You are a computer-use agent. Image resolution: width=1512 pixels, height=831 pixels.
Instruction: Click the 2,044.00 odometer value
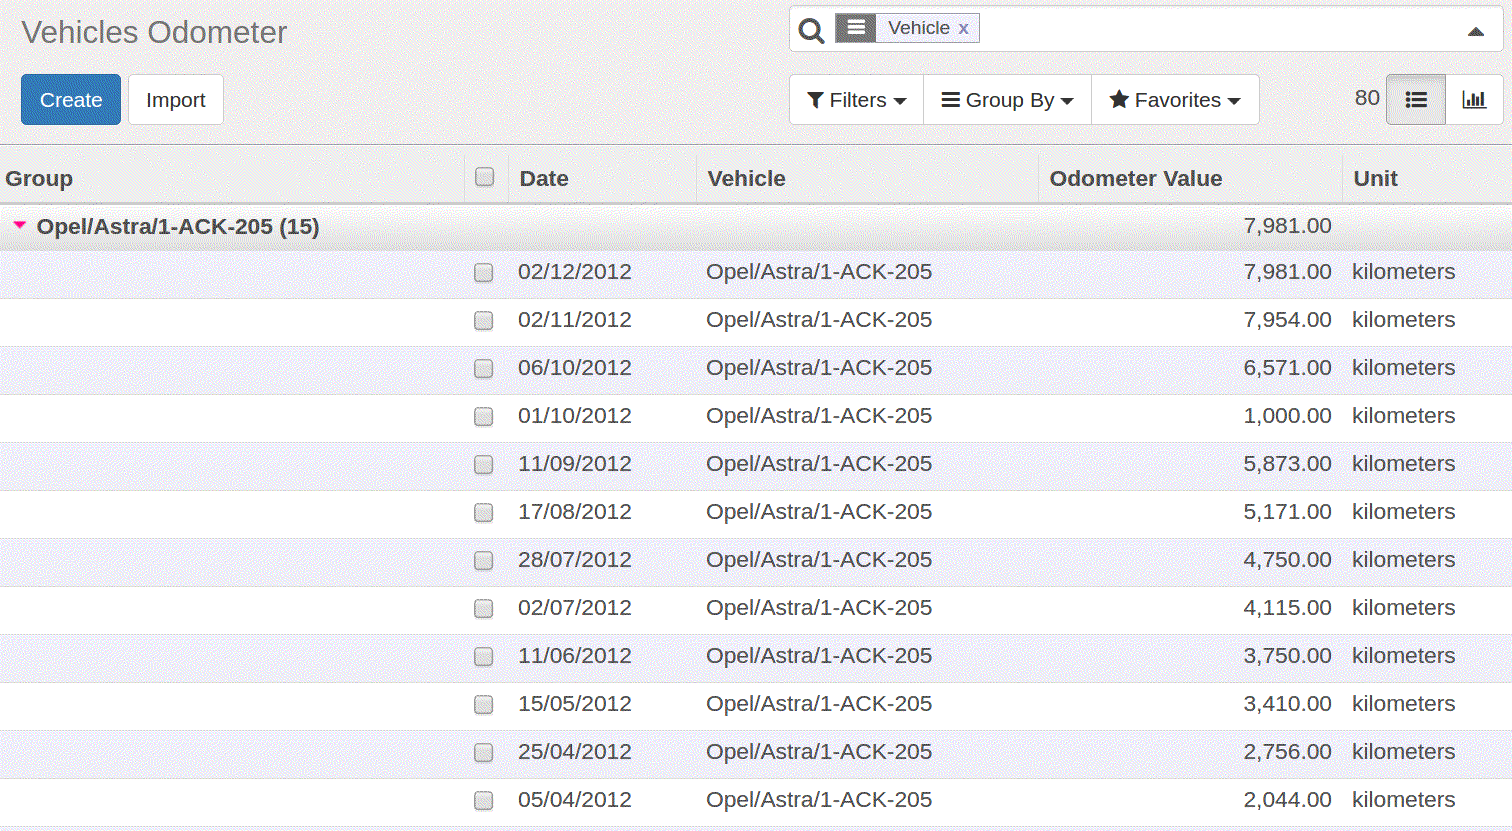tap(1287, 800)
